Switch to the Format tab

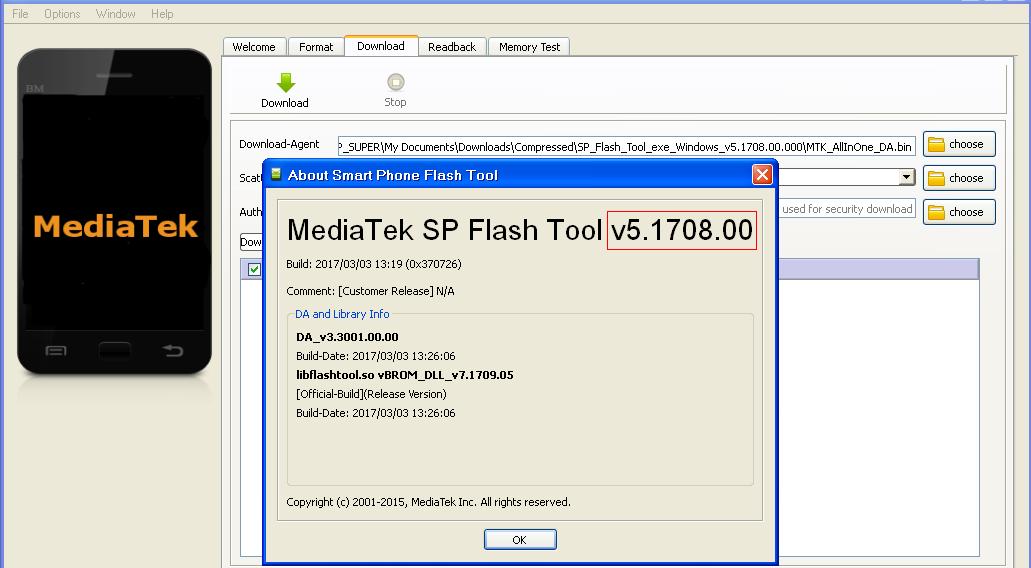[x=316, y=47]
